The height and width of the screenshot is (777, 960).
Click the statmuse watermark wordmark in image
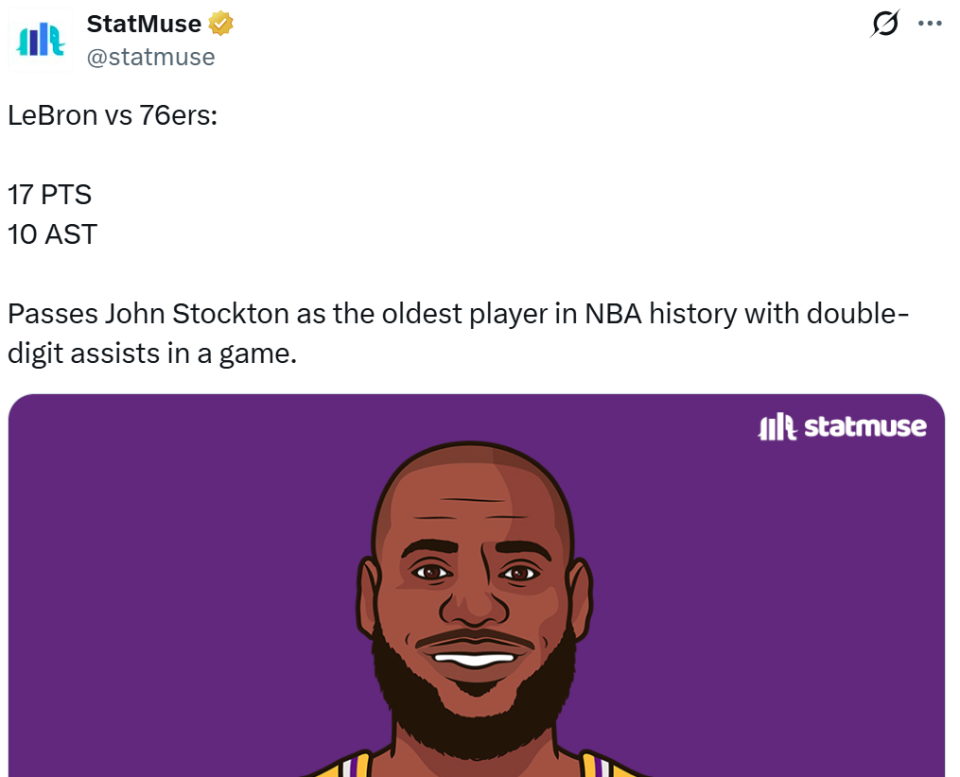click(865, 428)
